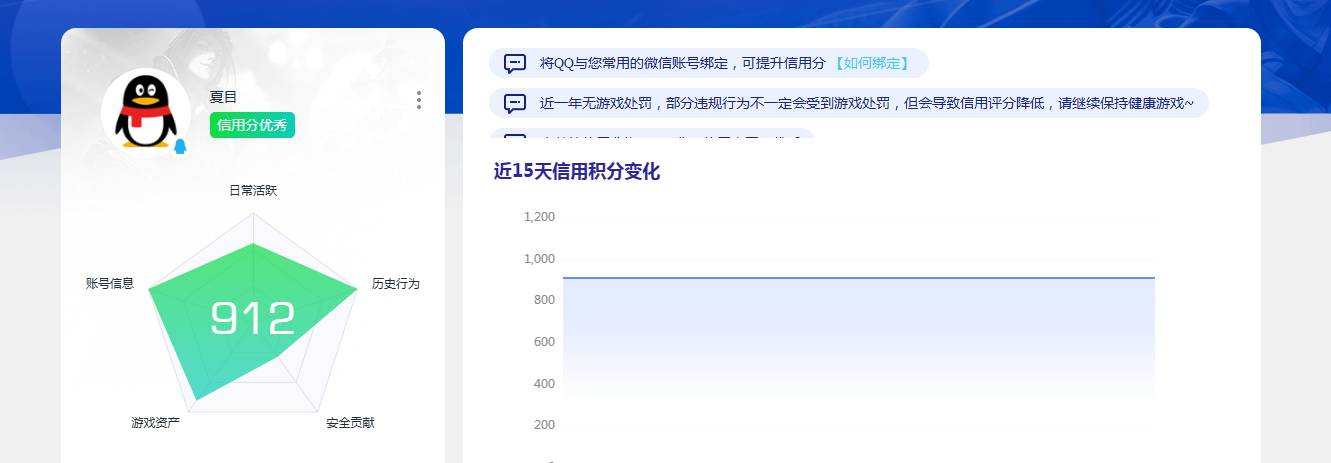Click the 800 axis value on the chart
The width and height of the screenshot is (1331, 463).
click(544, 300)
